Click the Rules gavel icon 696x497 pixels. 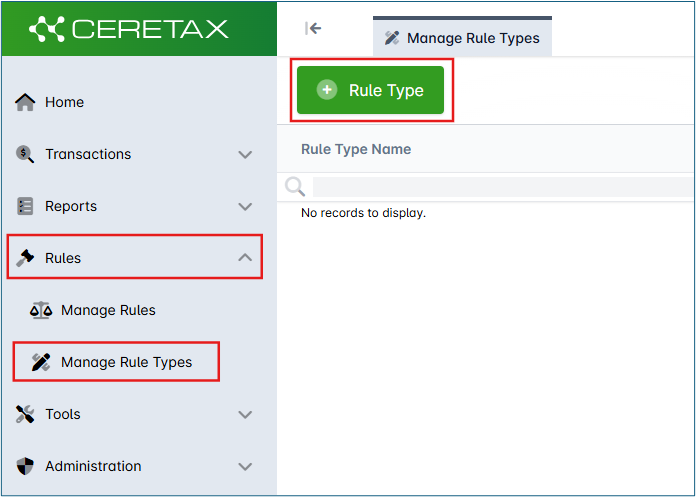tap(25, 258)
